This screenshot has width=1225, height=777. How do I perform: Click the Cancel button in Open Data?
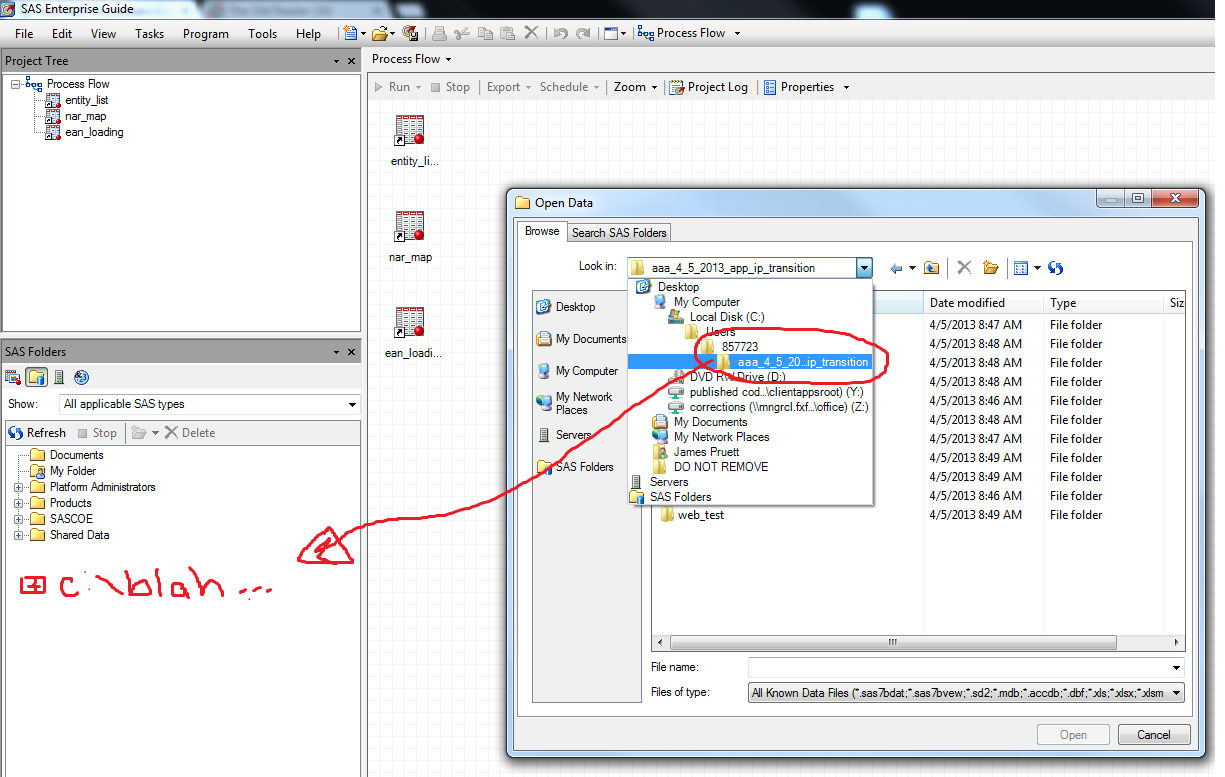(x=1154, y=734)
